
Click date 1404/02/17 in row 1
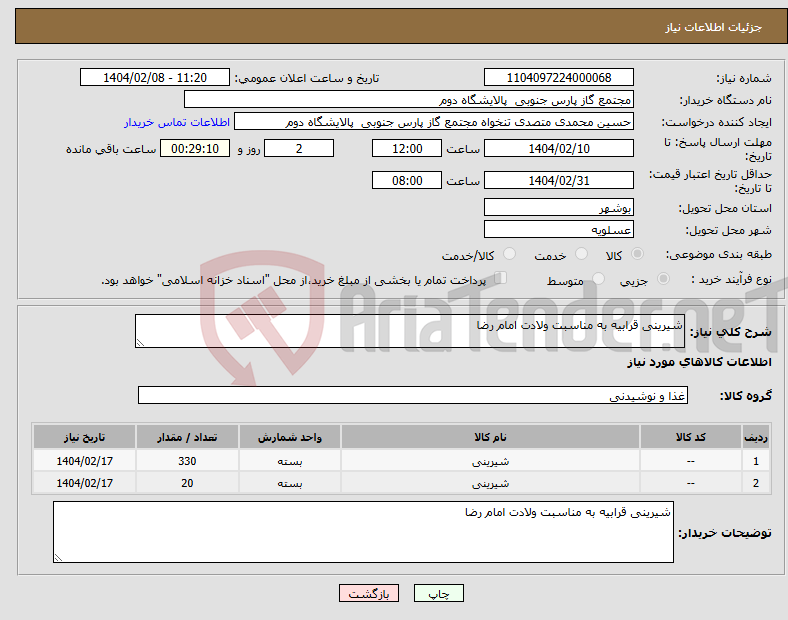click(84, 461)
